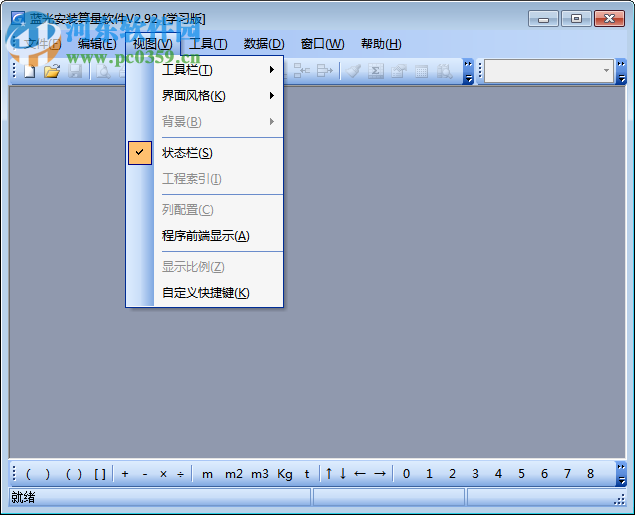Open the empty toolbar combo box
The image size is (635, 515).
[549, 71]
